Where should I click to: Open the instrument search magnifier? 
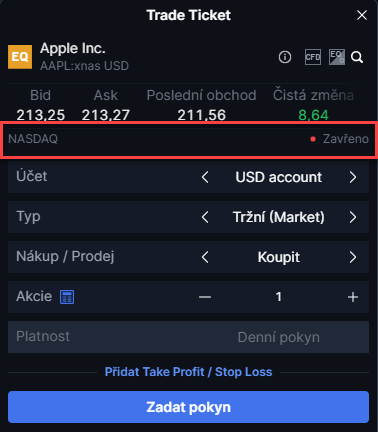point(357,57)
